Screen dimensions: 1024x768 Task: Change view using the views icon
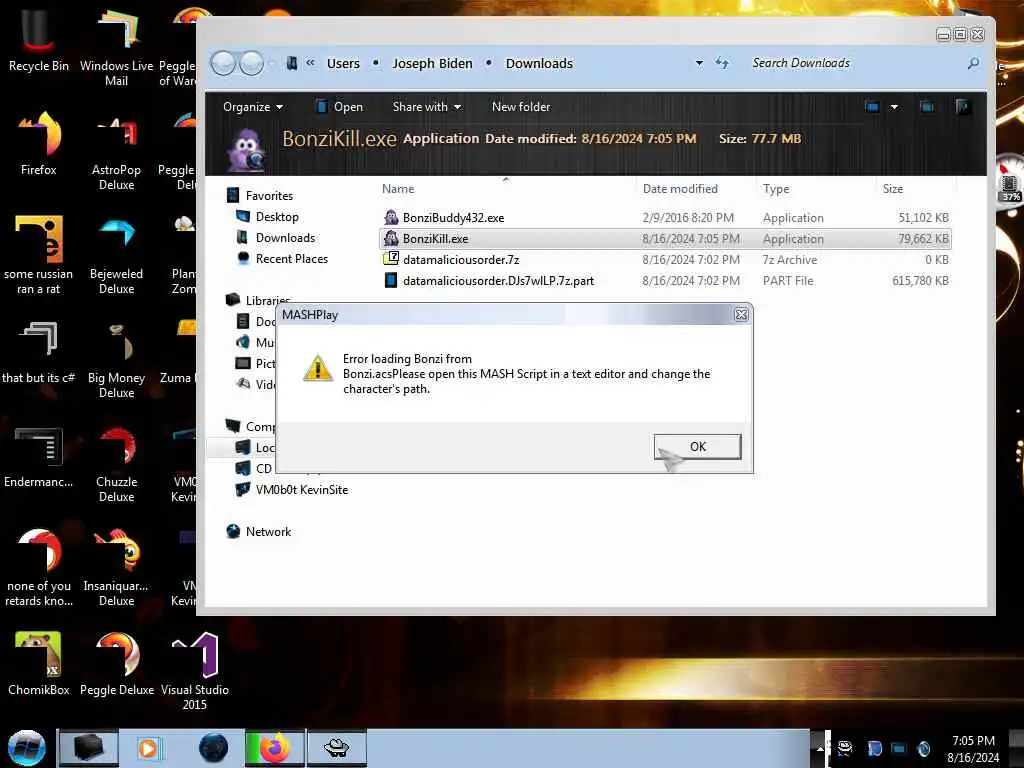pyautogui.click(x=872, y=106)
